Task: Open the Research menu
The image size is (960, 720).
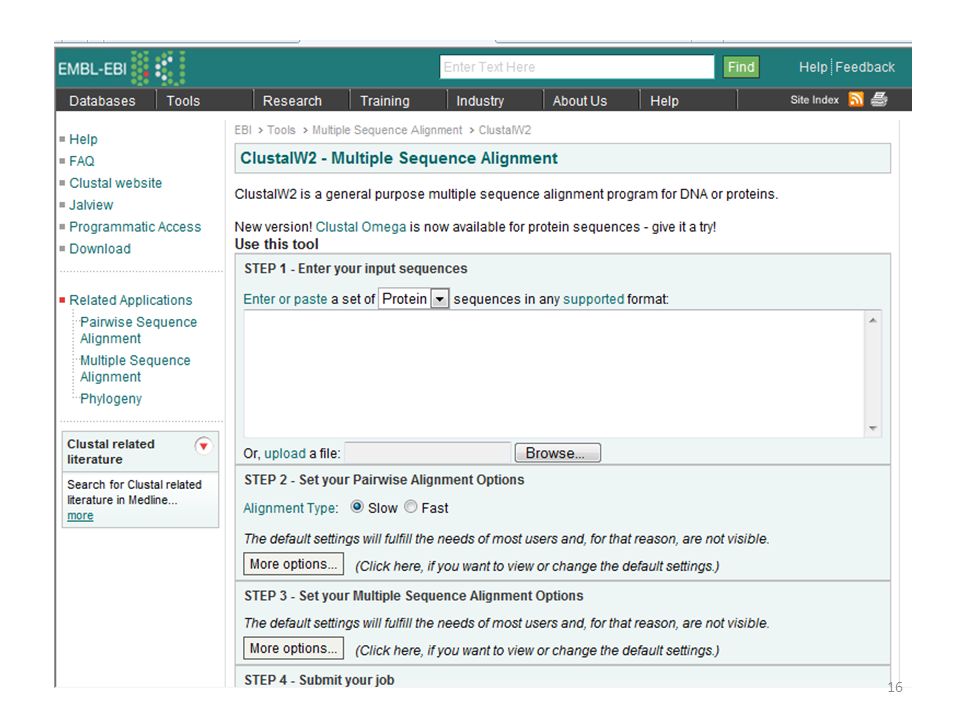Action: point(292,100)
